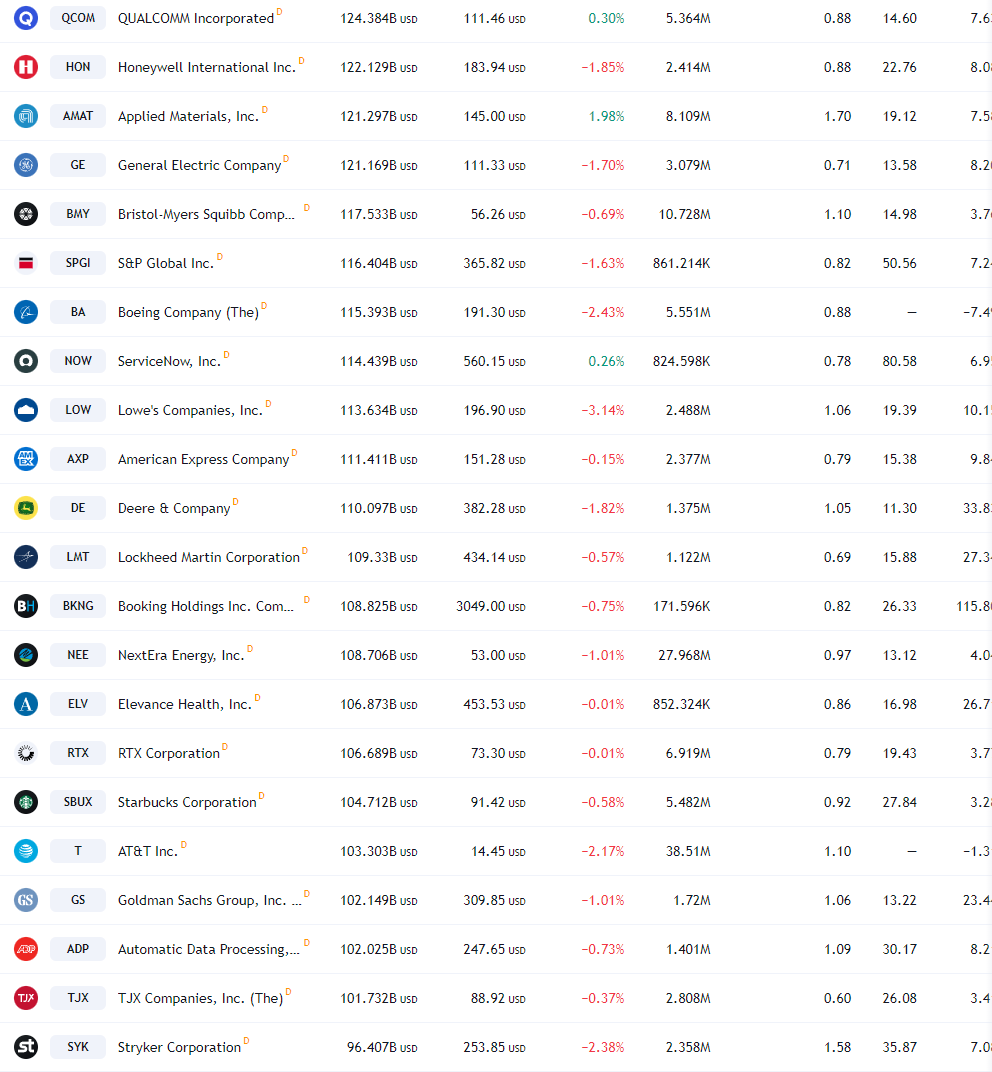992x1072 pixels.
Task: Click the ServiceNow logo icon
Action: (26, 361)
